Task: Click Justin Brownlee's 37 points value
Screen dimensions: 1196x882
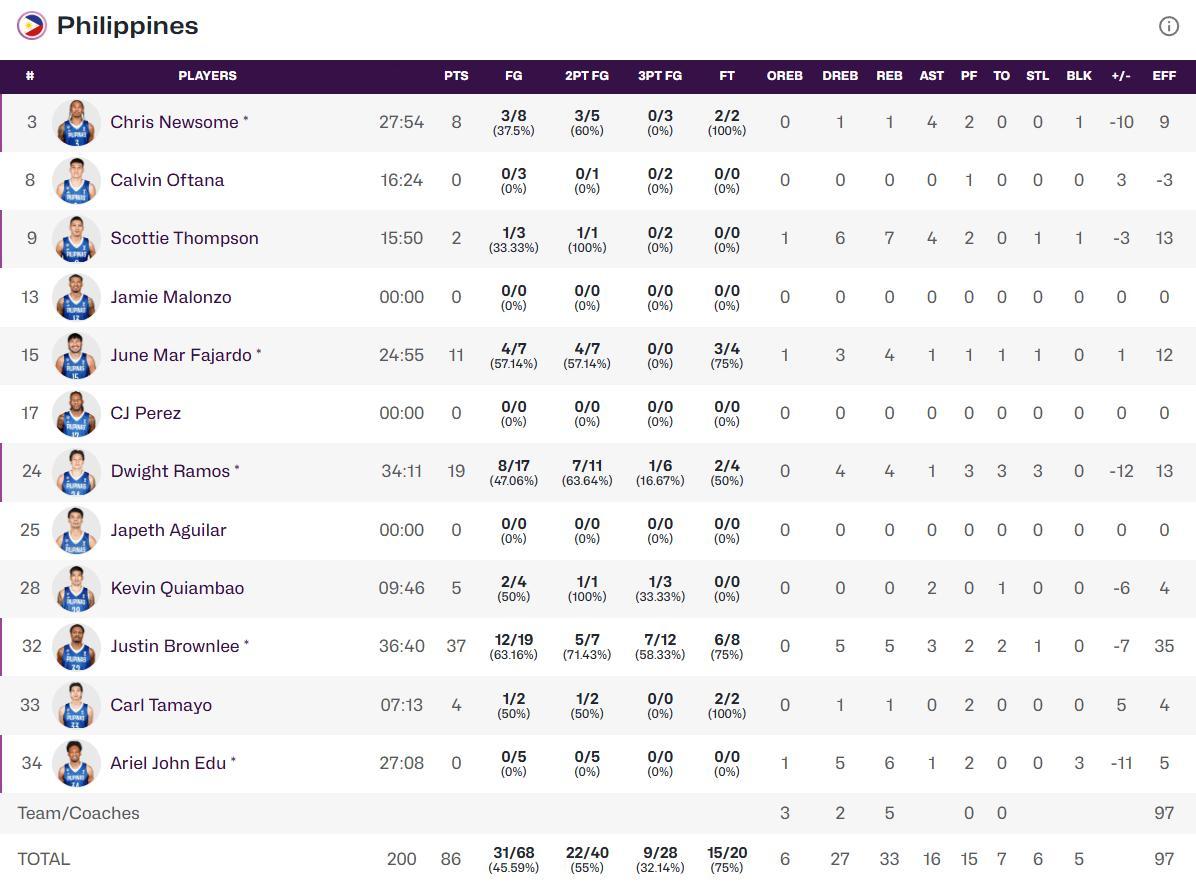Action: [456, 646]
